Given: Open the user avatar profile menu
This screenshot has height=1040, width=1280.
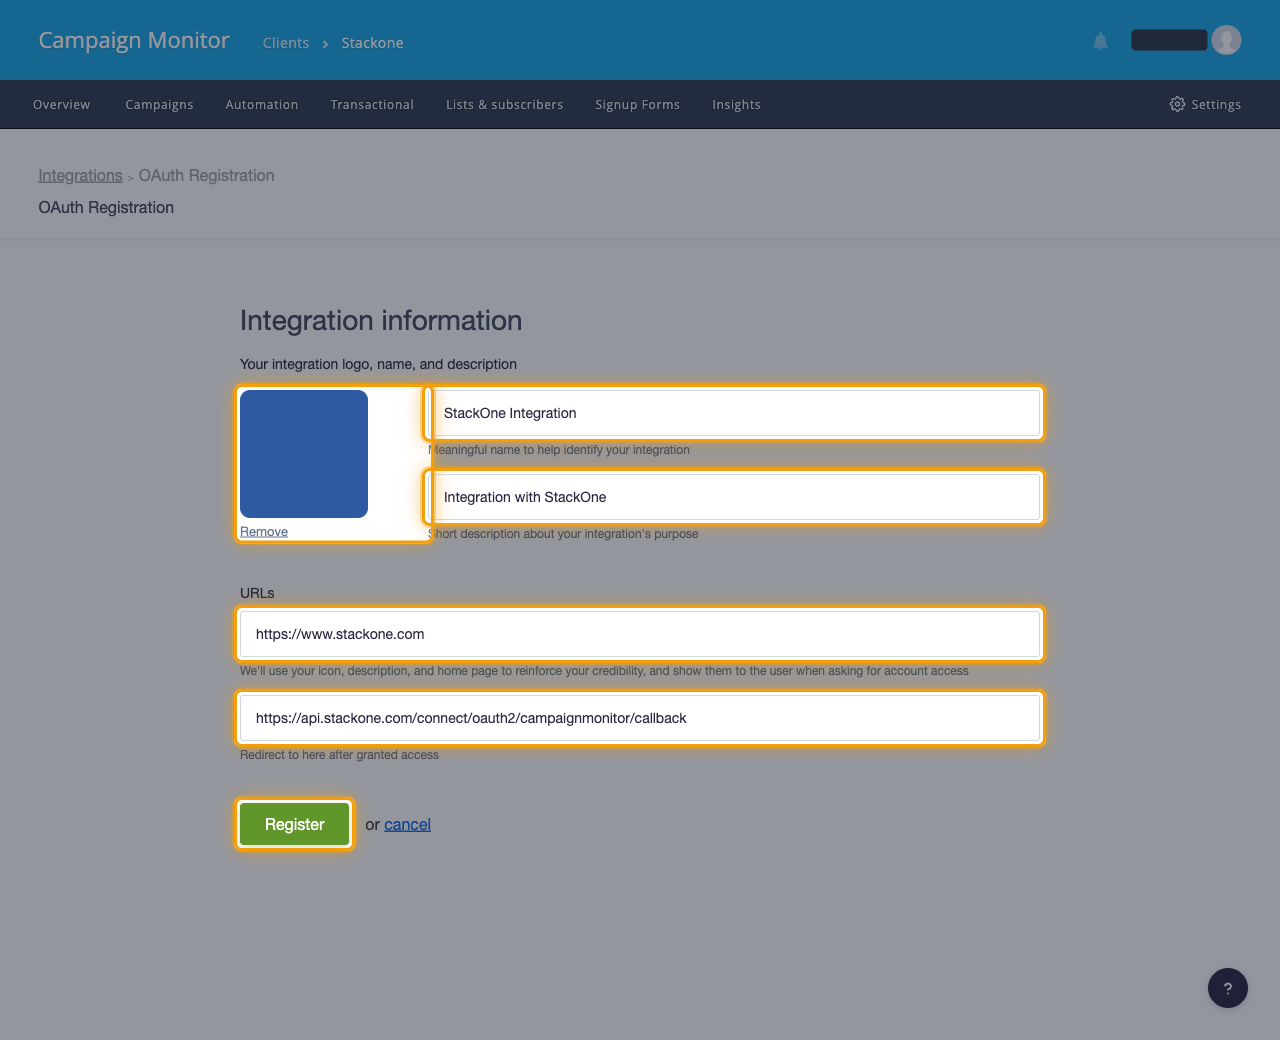Looking at the screenshot, I should point(1226,40).
